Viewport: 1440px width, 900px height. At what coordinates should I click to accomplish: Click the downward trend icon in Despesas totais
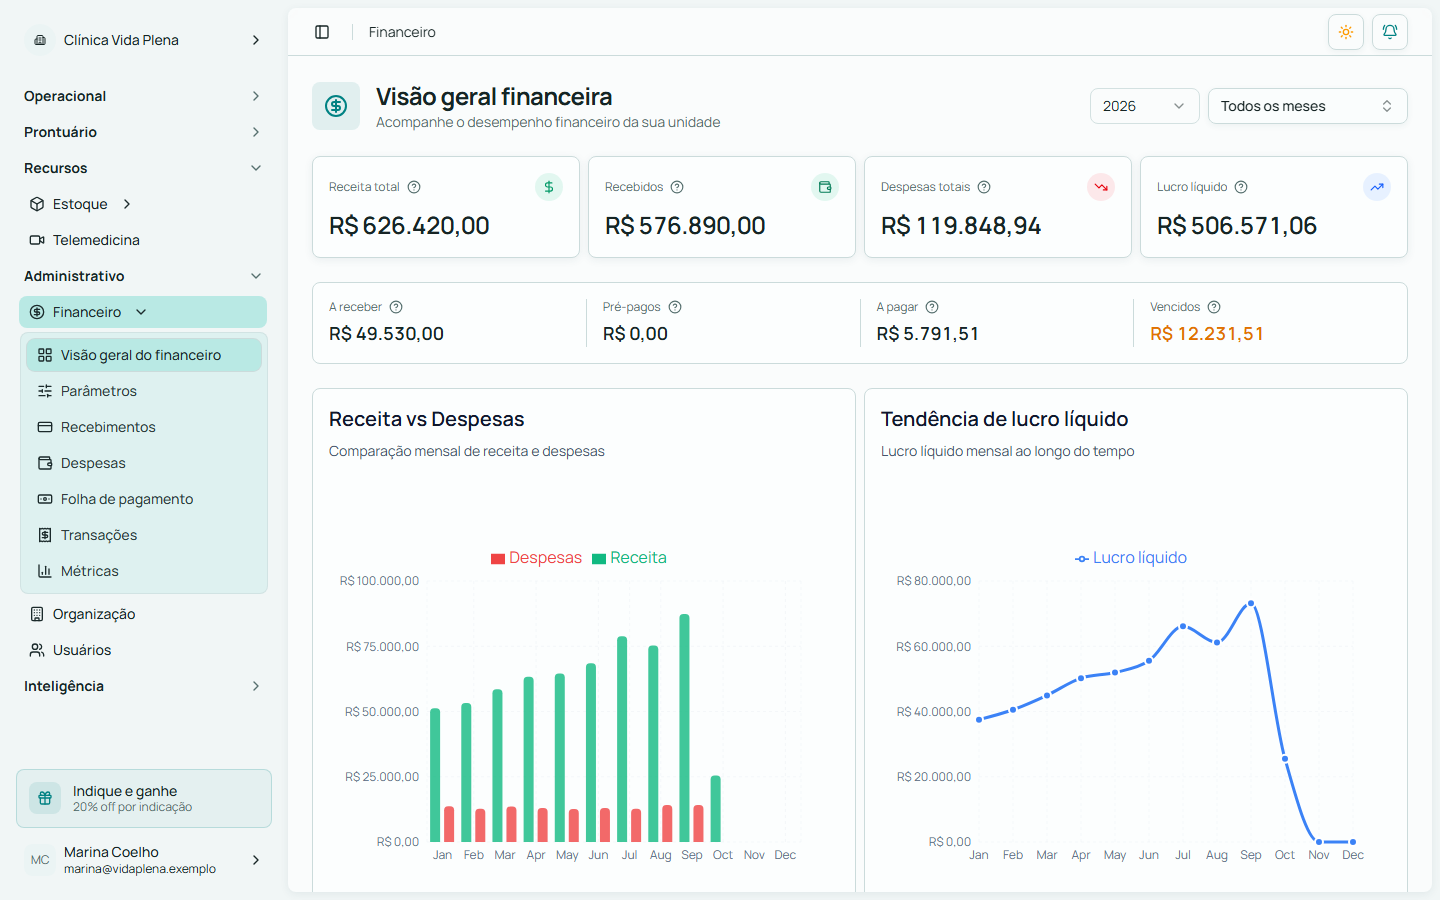click(1101, 187)
